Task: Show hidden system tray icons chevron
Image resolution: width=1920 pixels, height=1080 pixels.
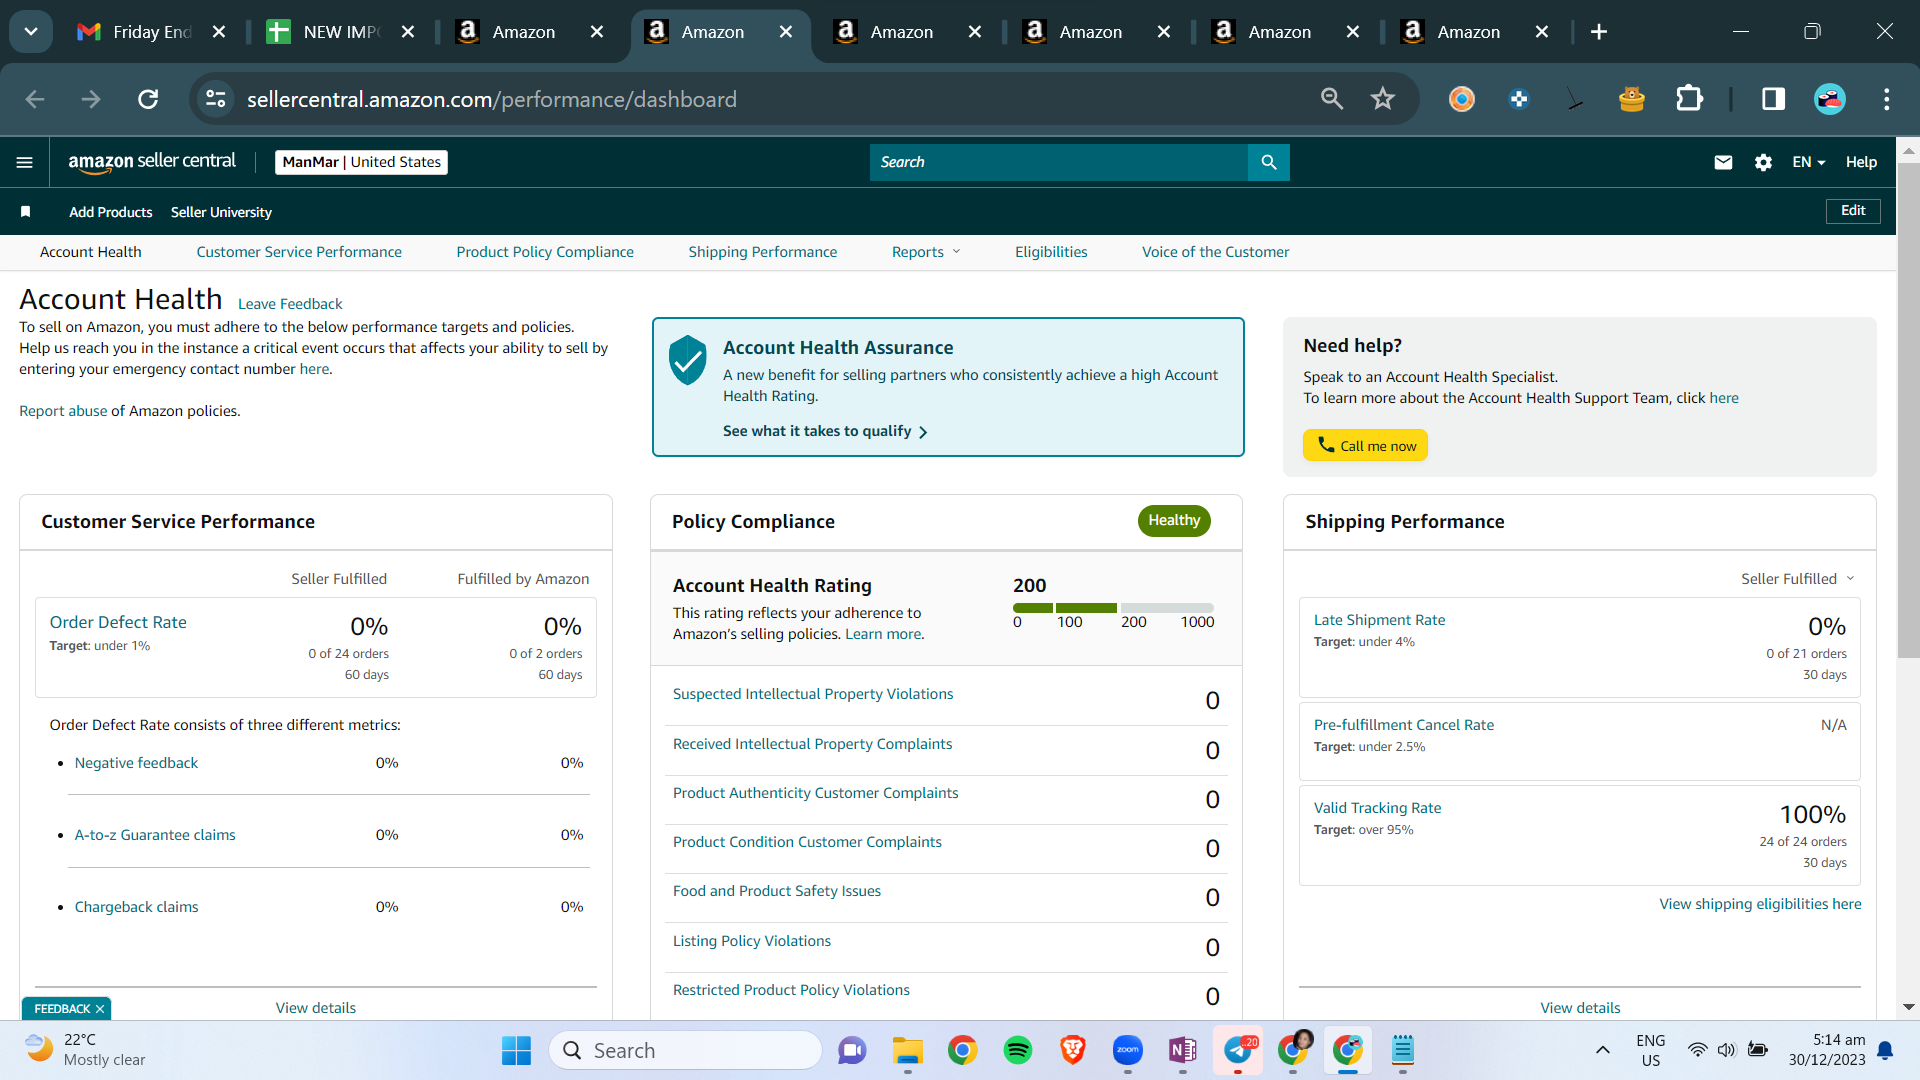Action: point(1602,1050)
